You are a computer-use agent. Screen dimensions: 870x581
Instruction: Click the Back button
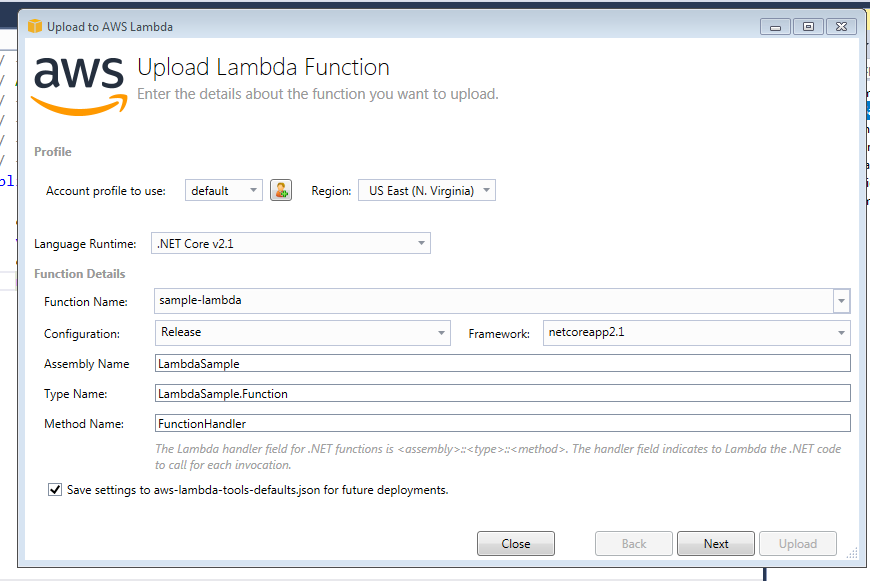coord(633,543)
